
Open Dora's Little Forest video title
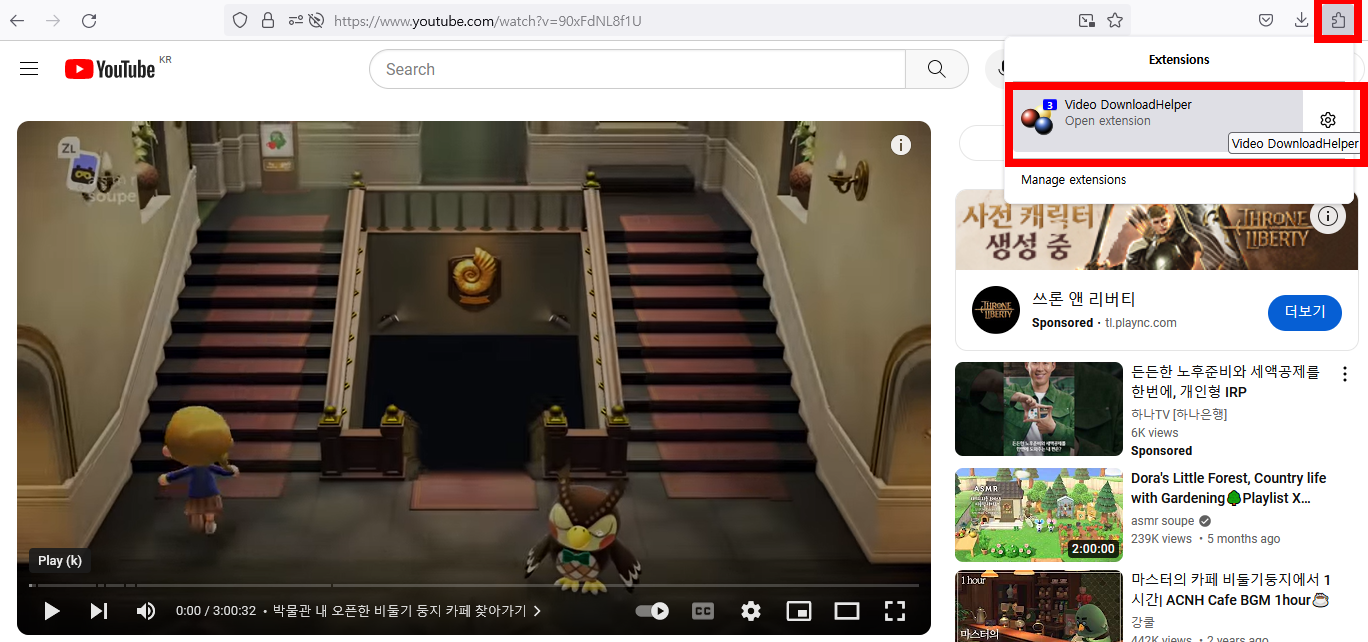coord(1228,488)
